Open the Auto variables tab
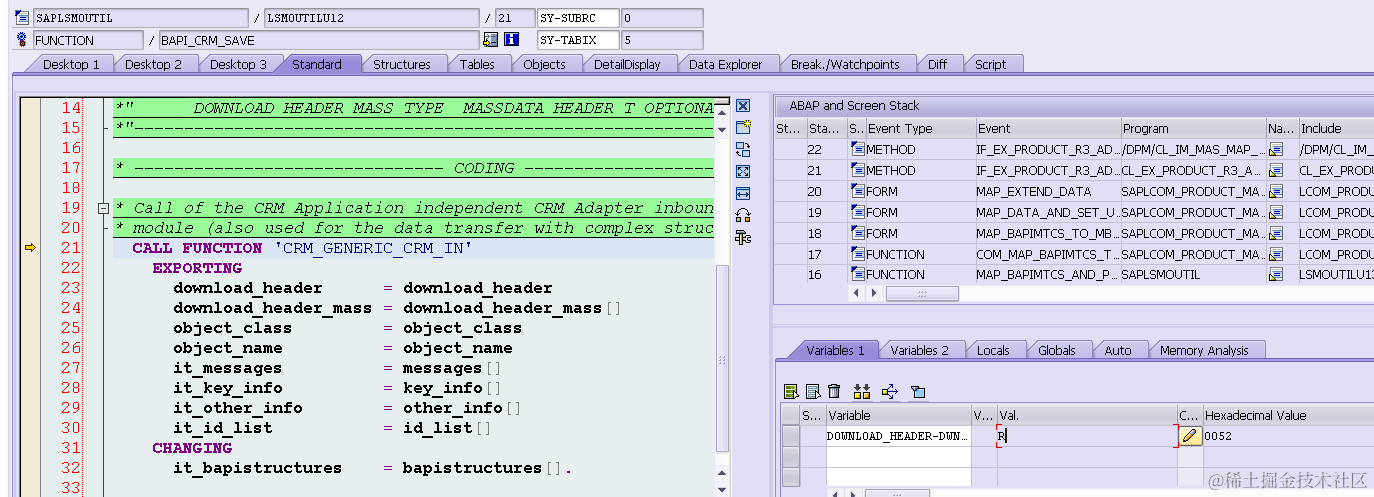This screenshot has height=497, width=1374. (1118, 350)
